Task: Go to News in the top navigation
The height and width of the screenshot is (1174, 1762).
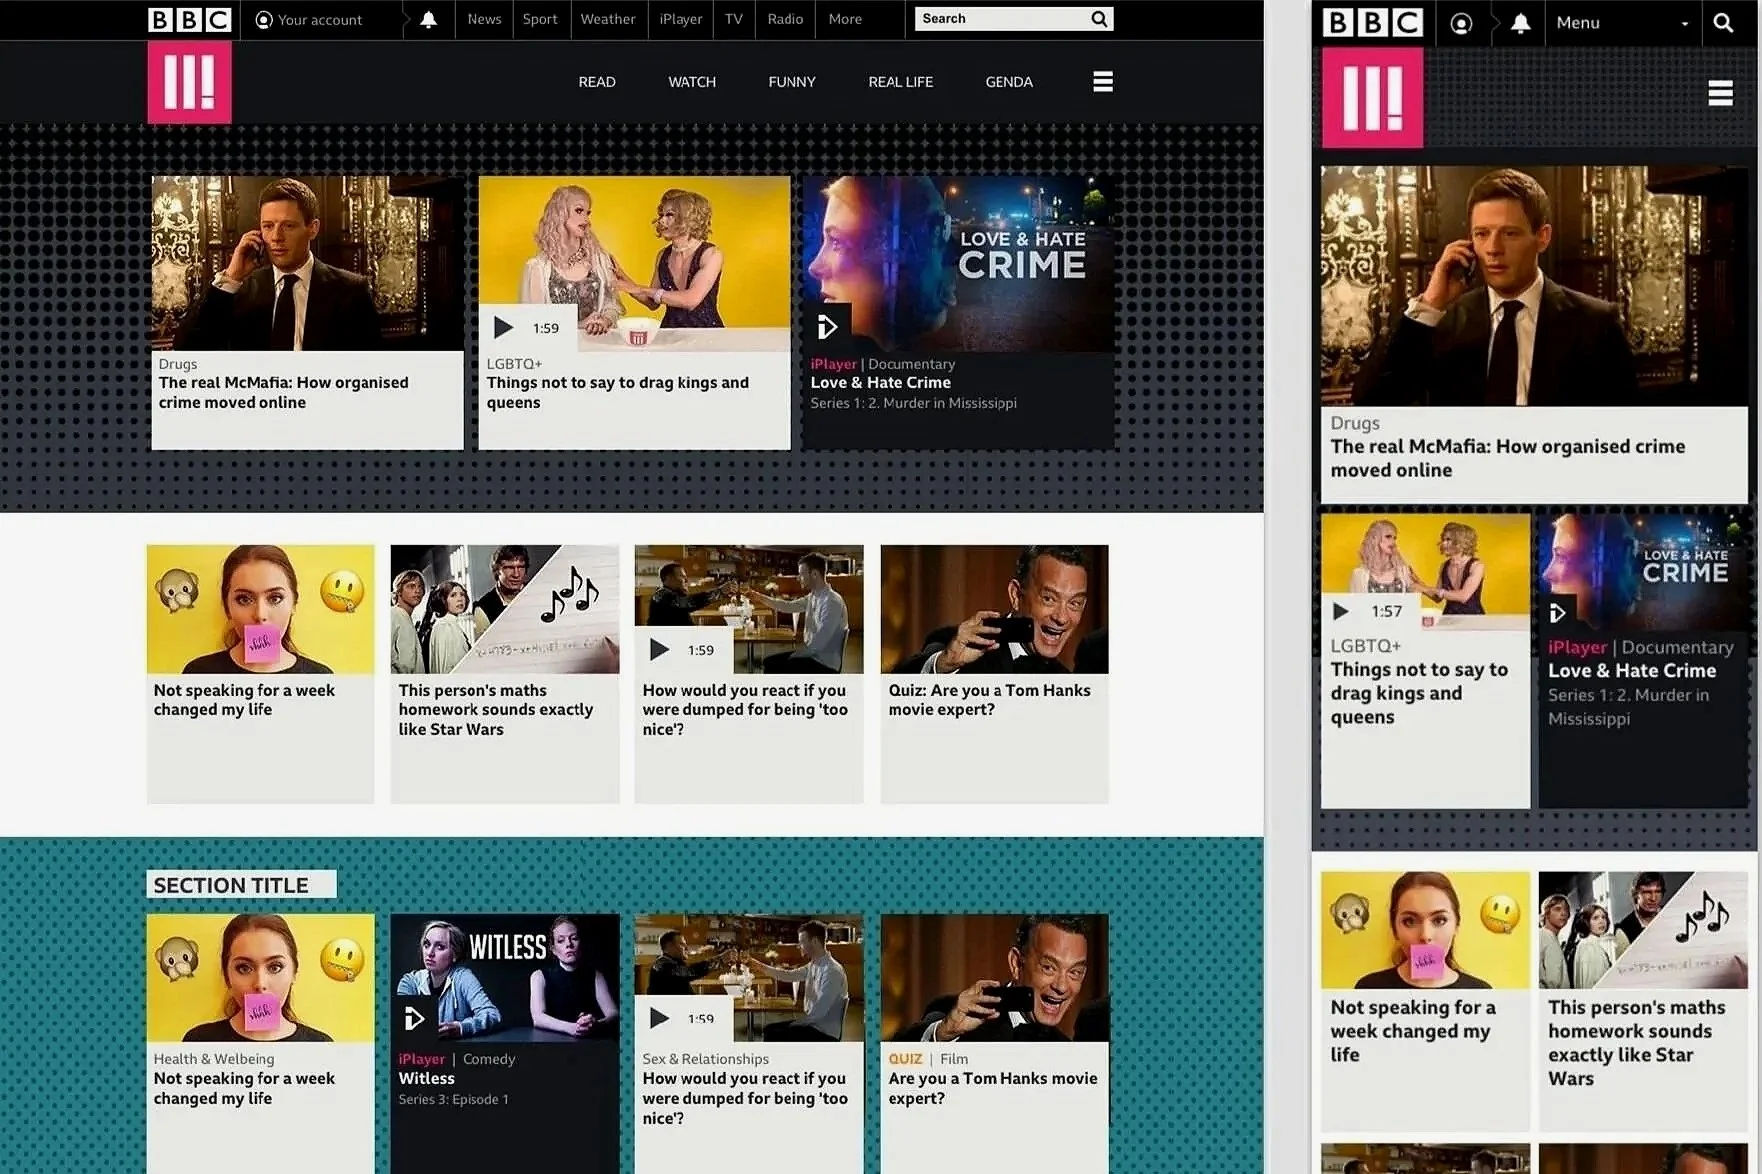Action: (x=484, y=19)
